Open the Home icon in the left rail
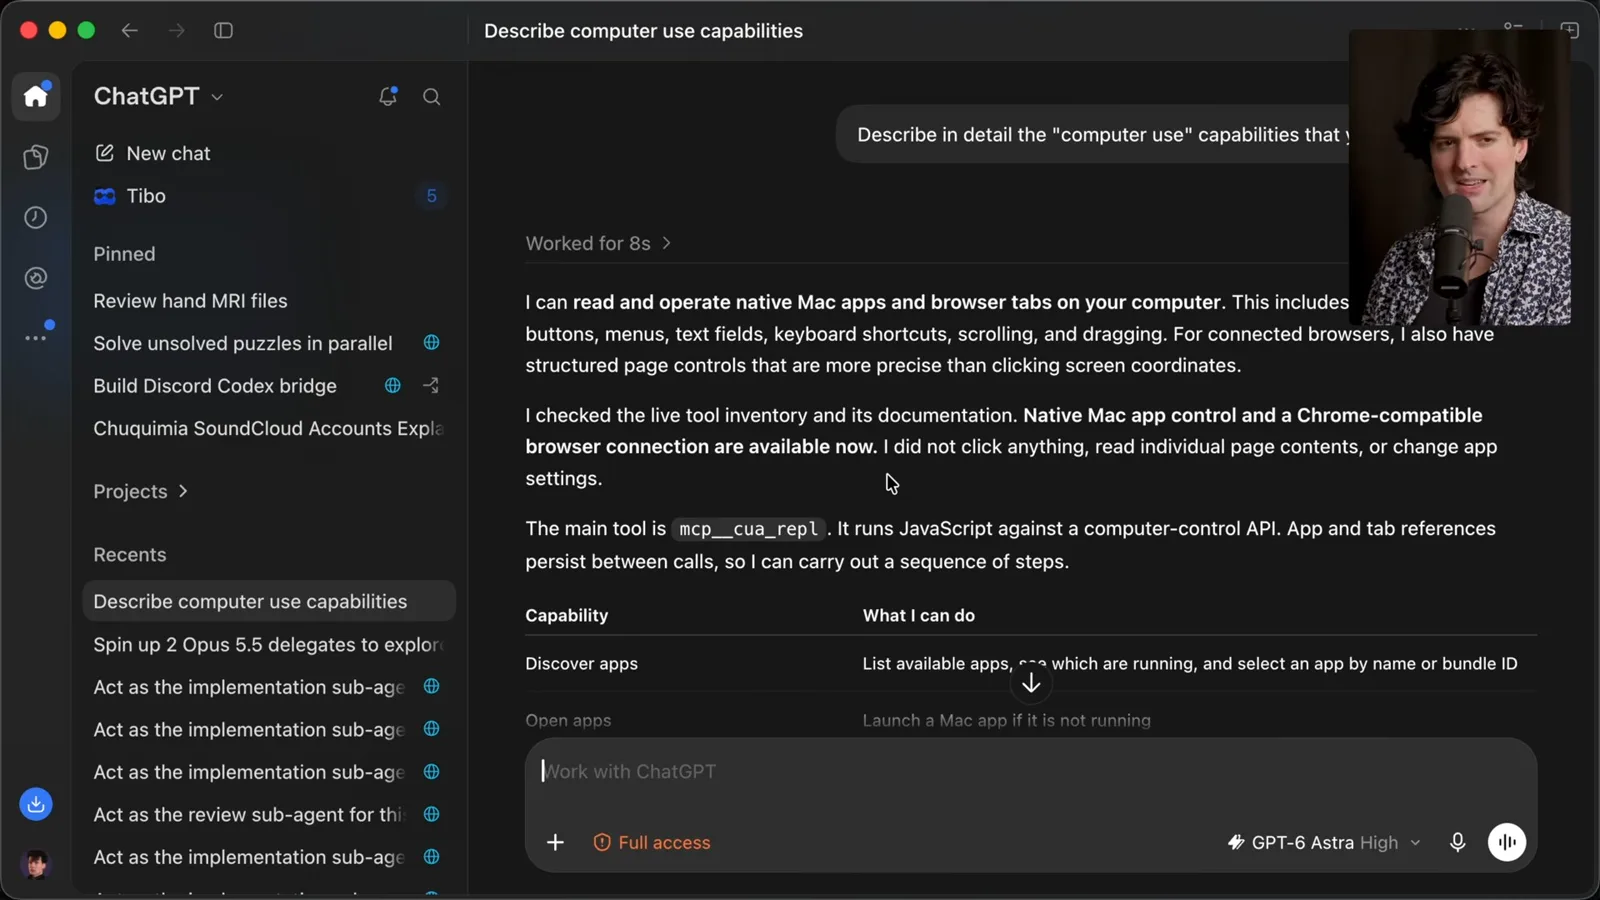The width and height of the screenshot is (1600, 900). [x=36, y=96]
